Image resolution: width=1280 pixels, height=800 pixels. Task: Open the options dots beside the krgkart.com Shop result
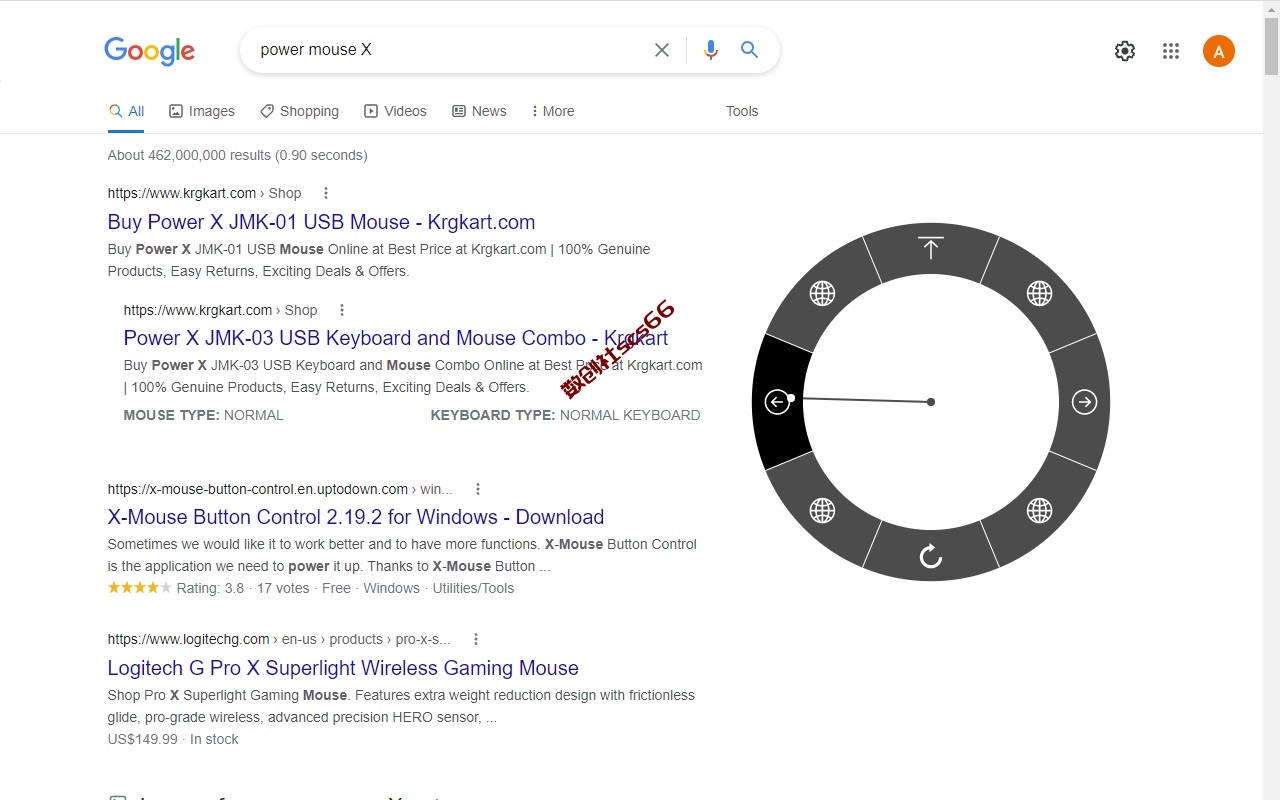(x=326, y=193)
